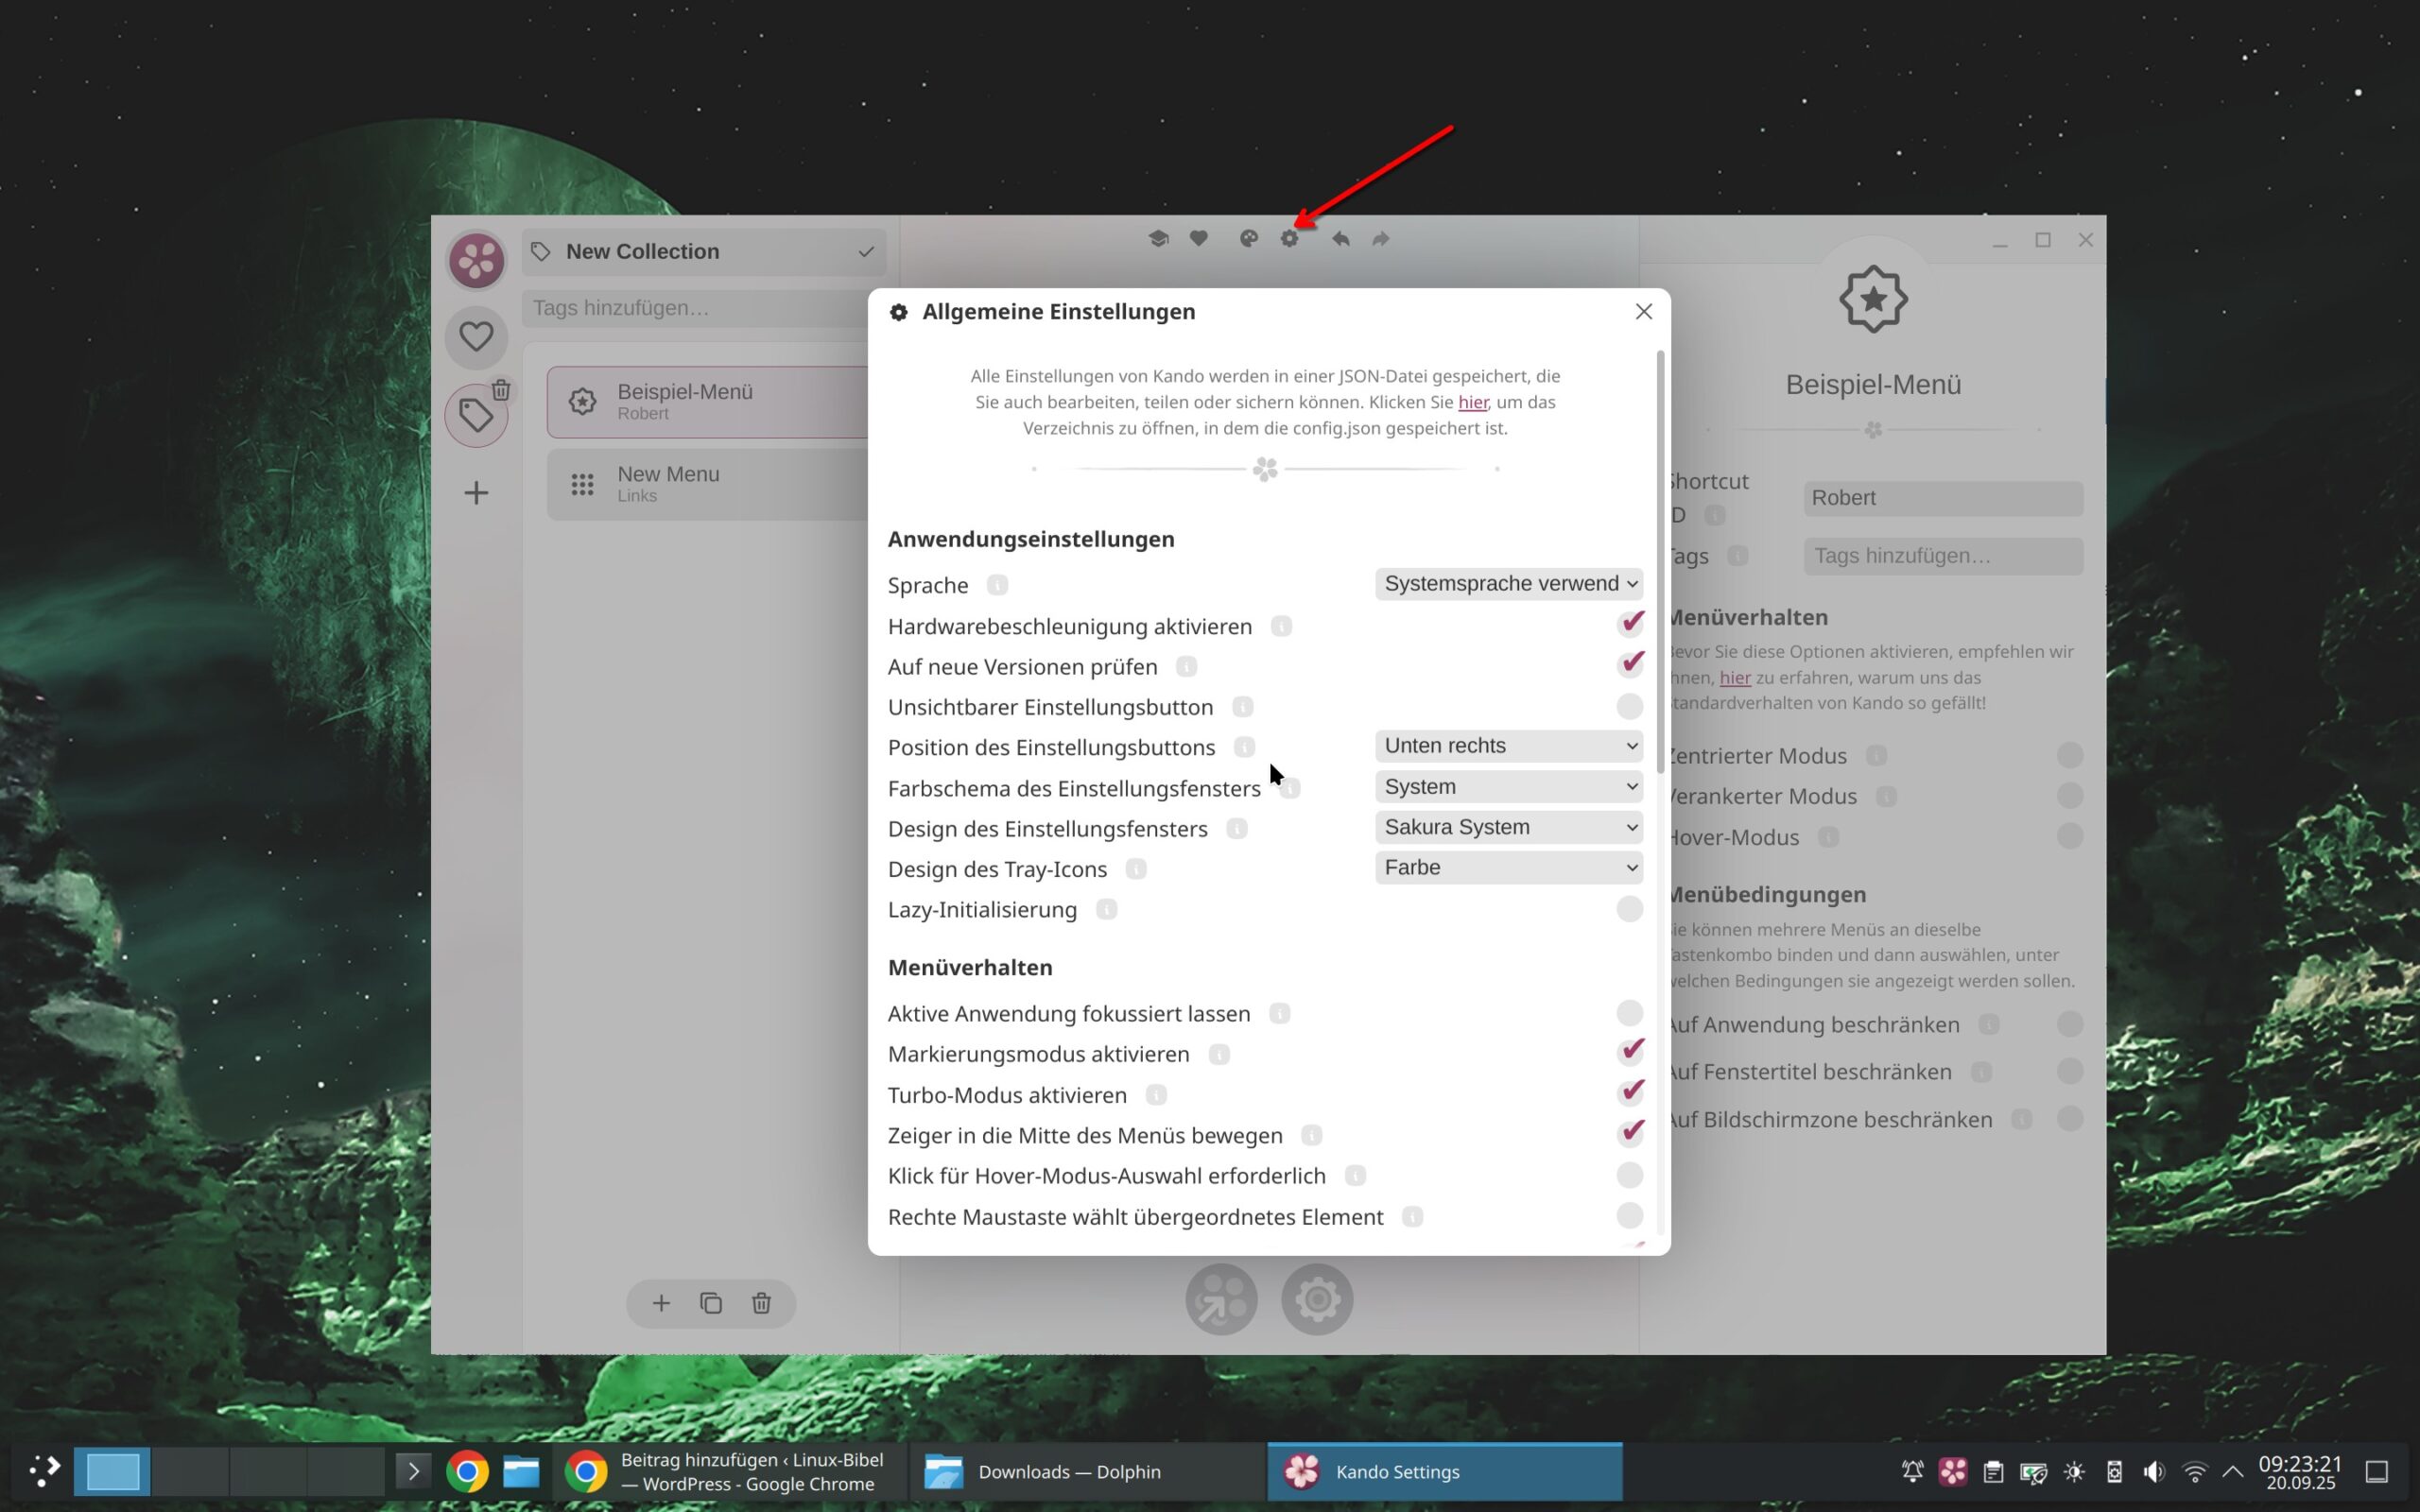Viewport: 2420px width, 1512px height.
Task: Click the large gear button at bottom center
Action: [x=1317, y=1299]
